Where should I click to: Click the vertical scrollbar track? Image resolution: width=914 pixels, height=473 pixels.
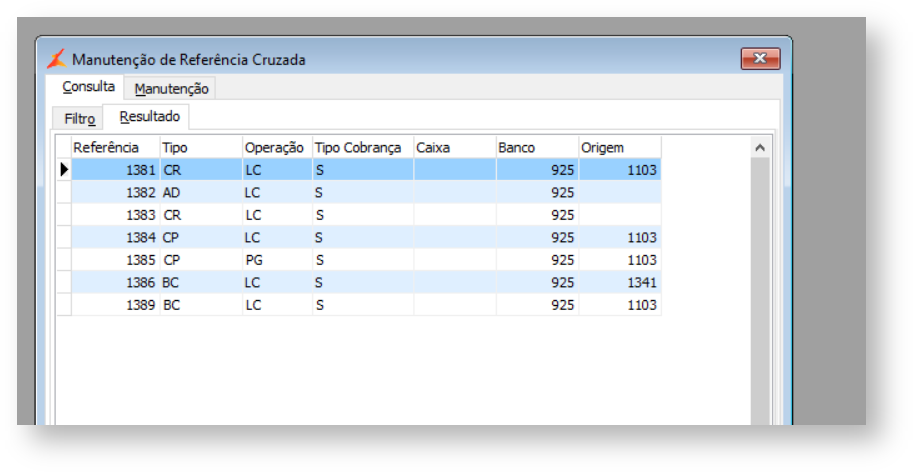tap(760, 290)
